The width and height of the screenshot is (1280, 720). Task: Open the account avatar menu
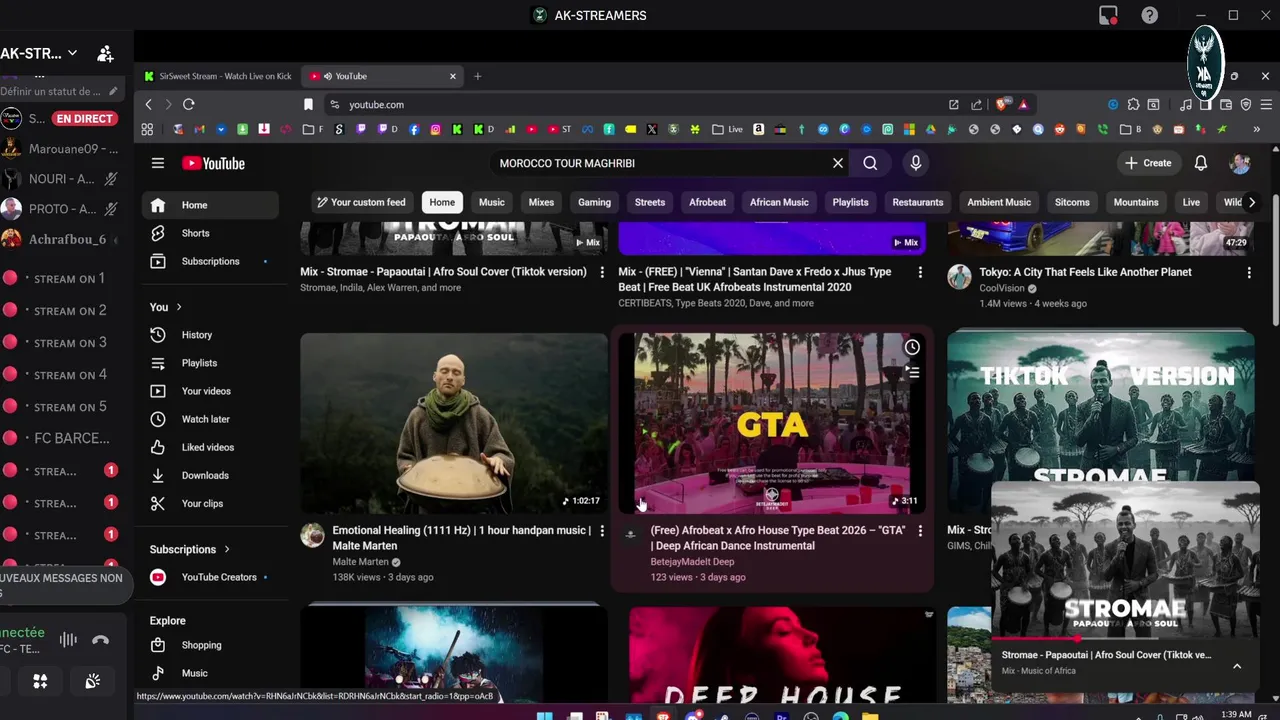[x=1240, y=163]
